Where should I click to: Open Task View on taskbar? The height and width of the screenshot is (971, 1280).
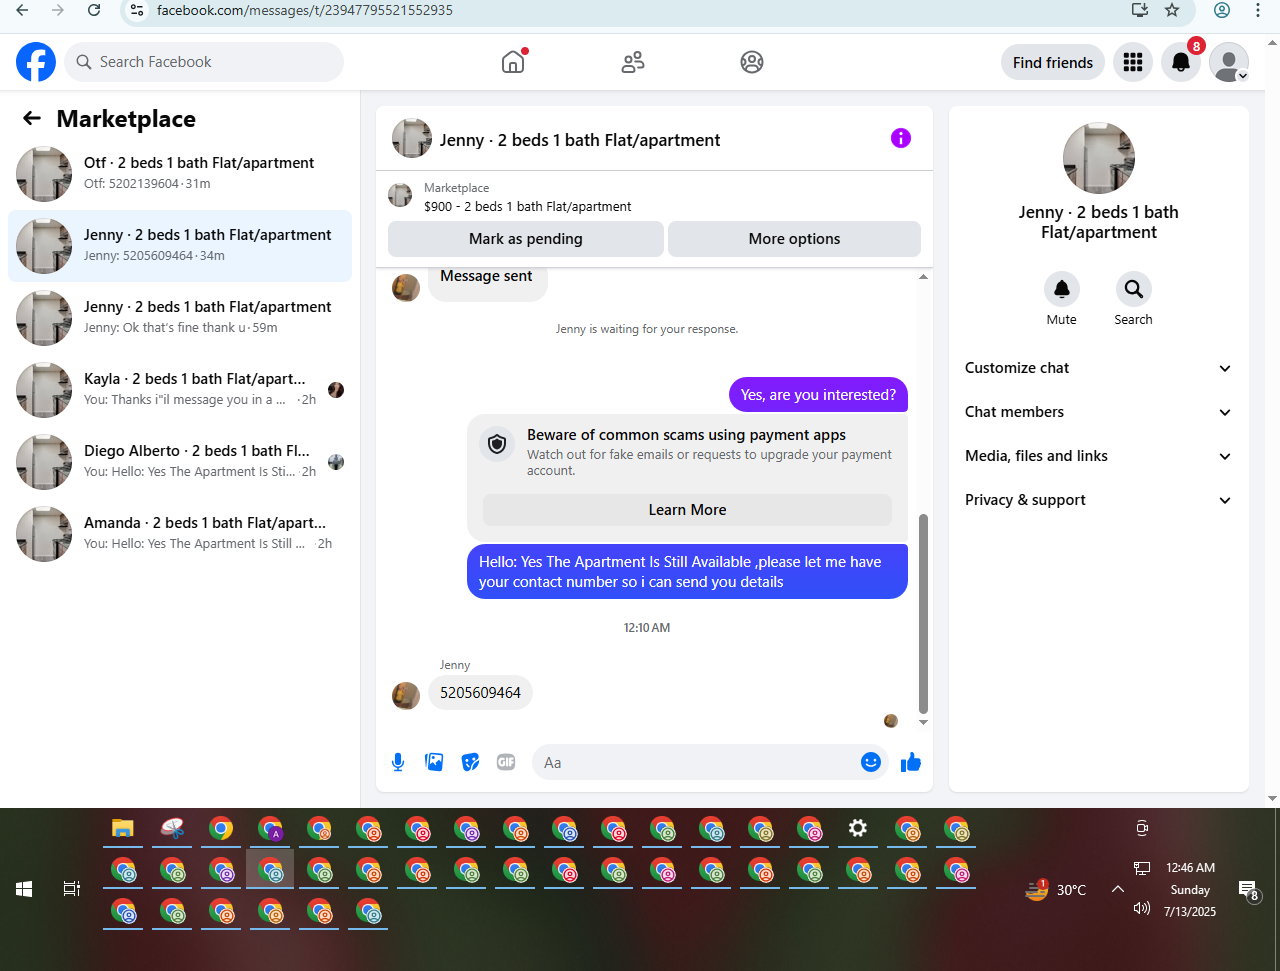click(x=72, y=888)
